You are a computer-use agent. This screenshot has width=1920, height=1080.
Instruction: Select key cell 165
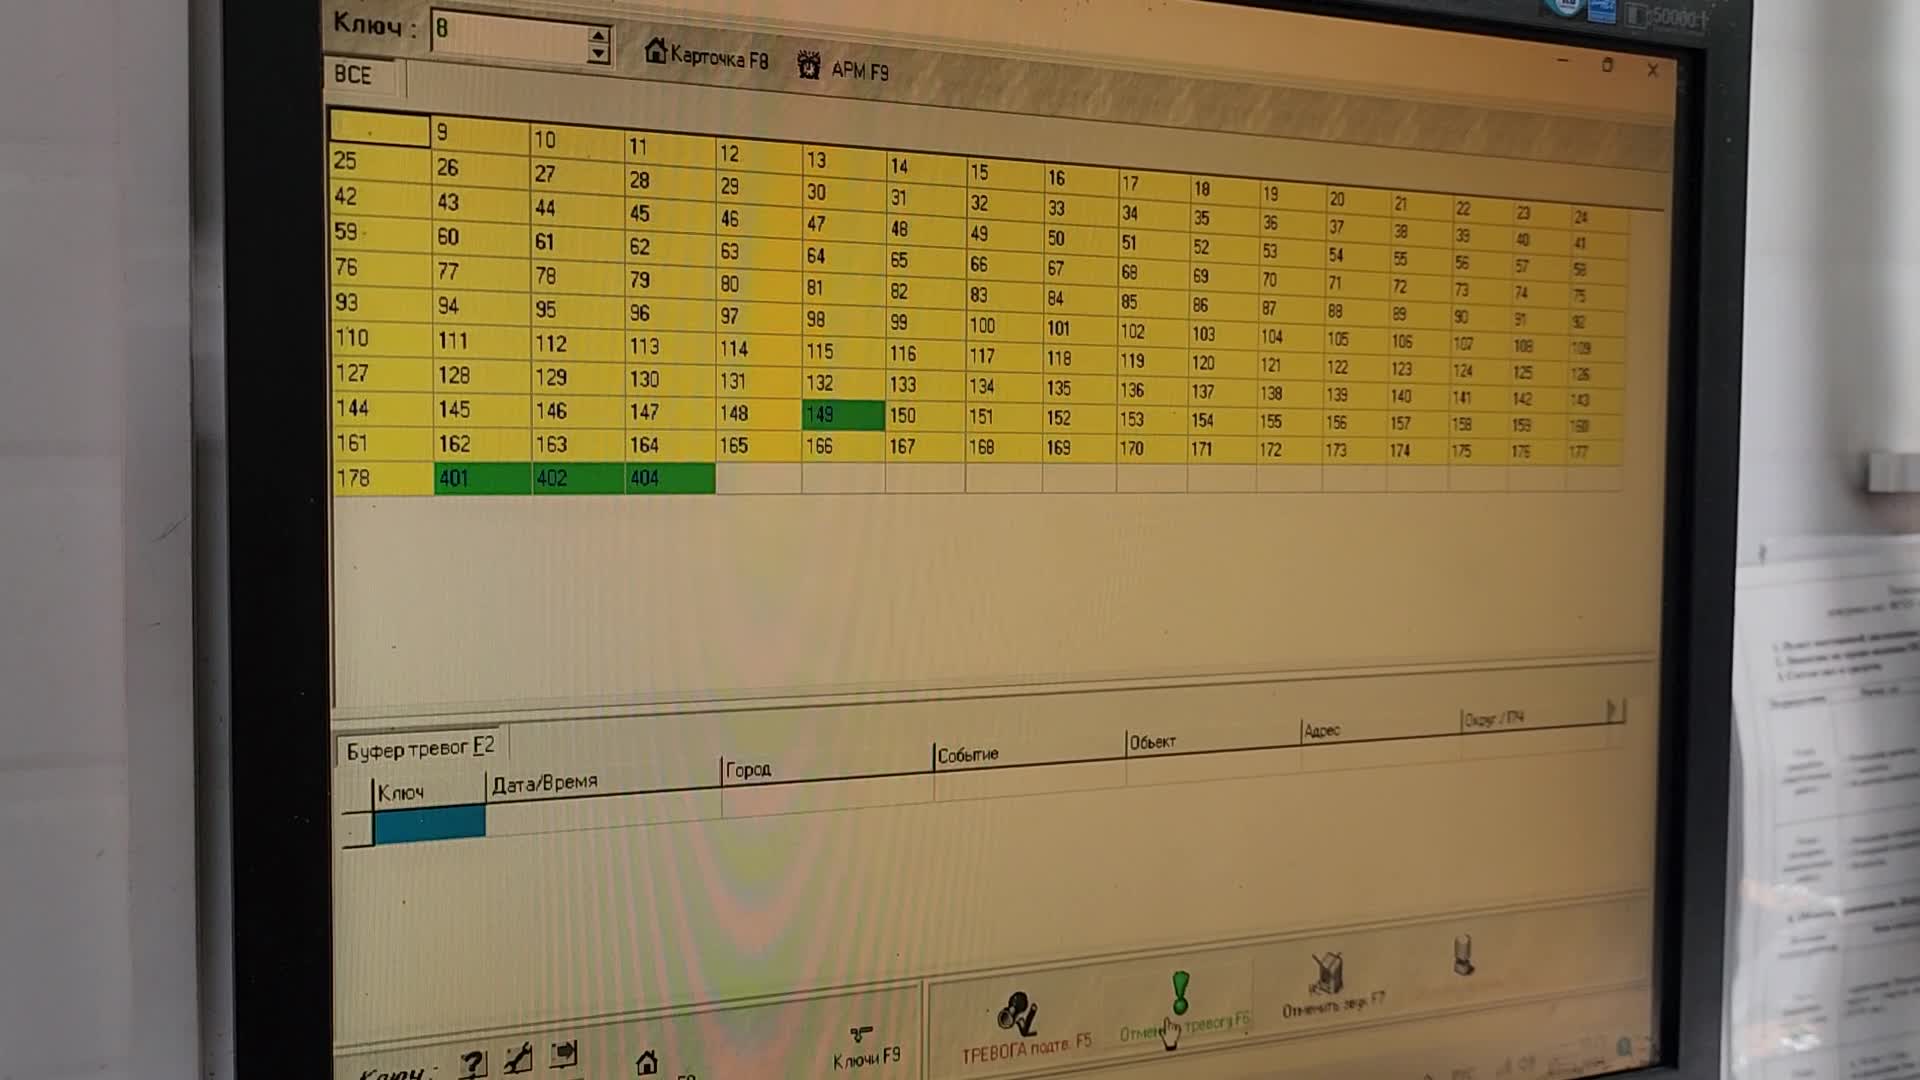[x=759, y=446]
